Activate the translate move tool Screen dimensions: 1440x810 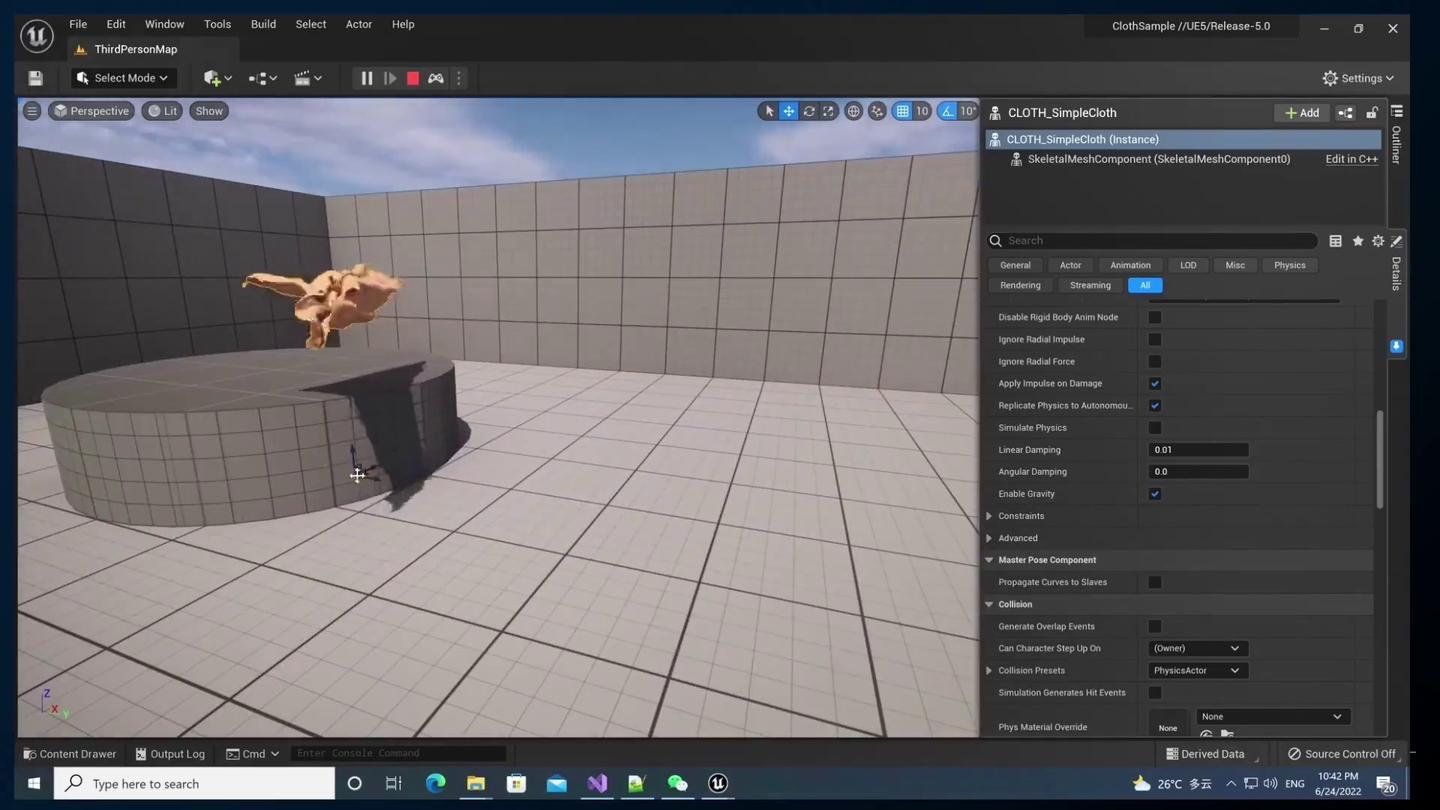[x=789, y=111]
